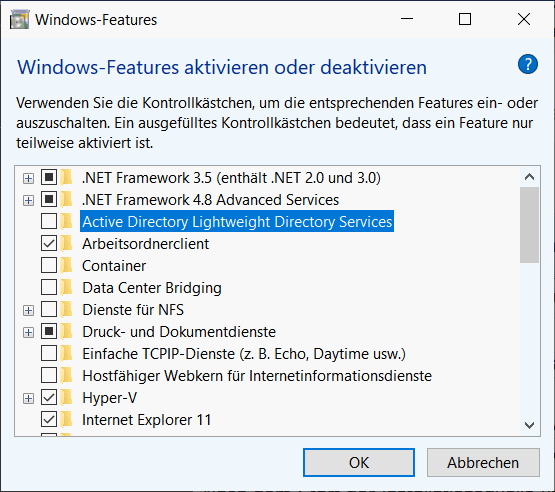Select Hostfähiger Webkern für Internetinformationsdienste entry
Image resolution: width=555 pixels, height=492 pixels.
pyautogui.click(x=257, y=376)
